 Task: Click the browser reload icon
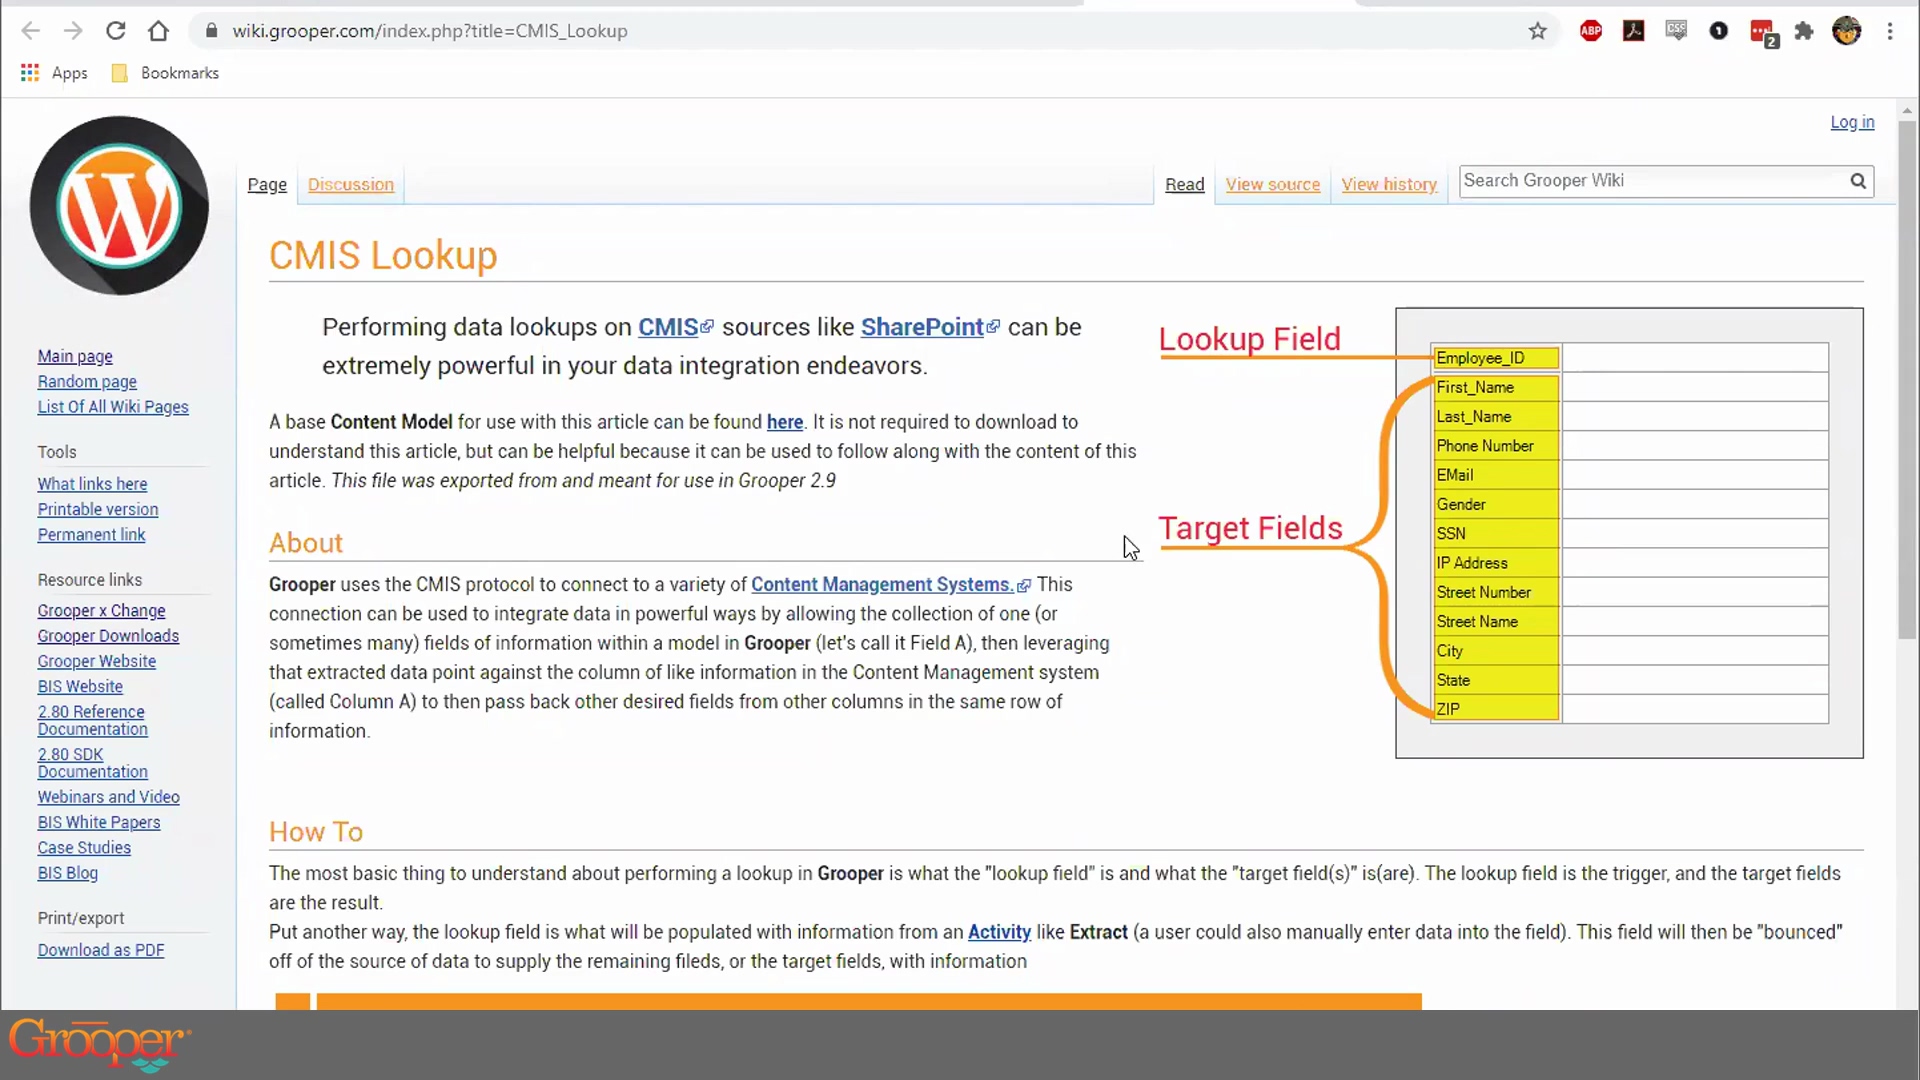tap(116, 31)
